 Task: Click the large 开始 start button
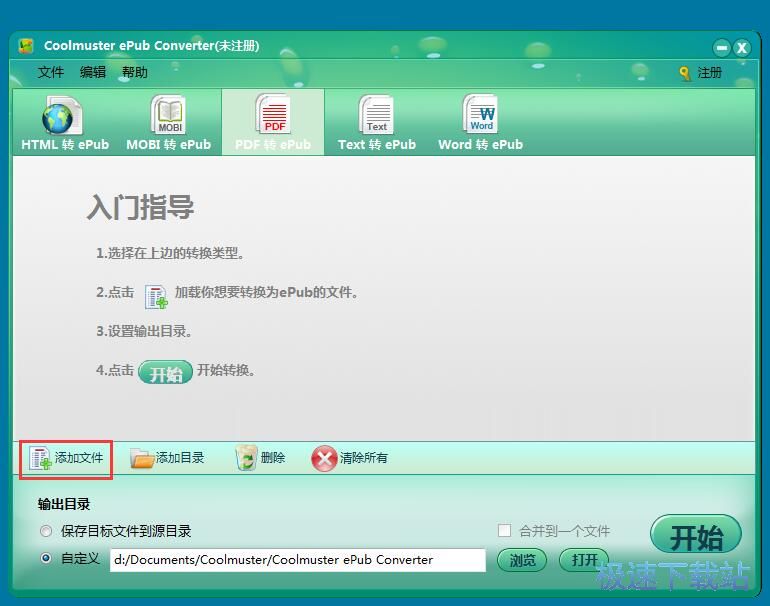click(696, 536)
